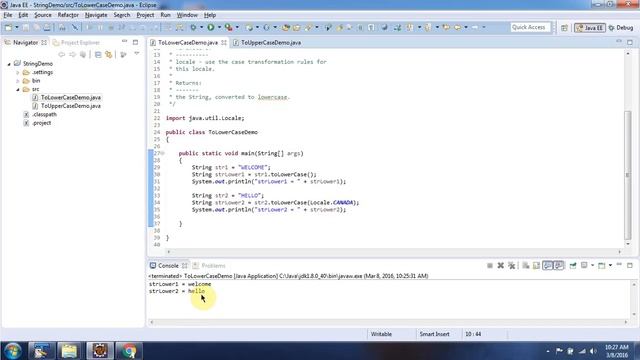Click the Writable status bar entry

(381, 334)
